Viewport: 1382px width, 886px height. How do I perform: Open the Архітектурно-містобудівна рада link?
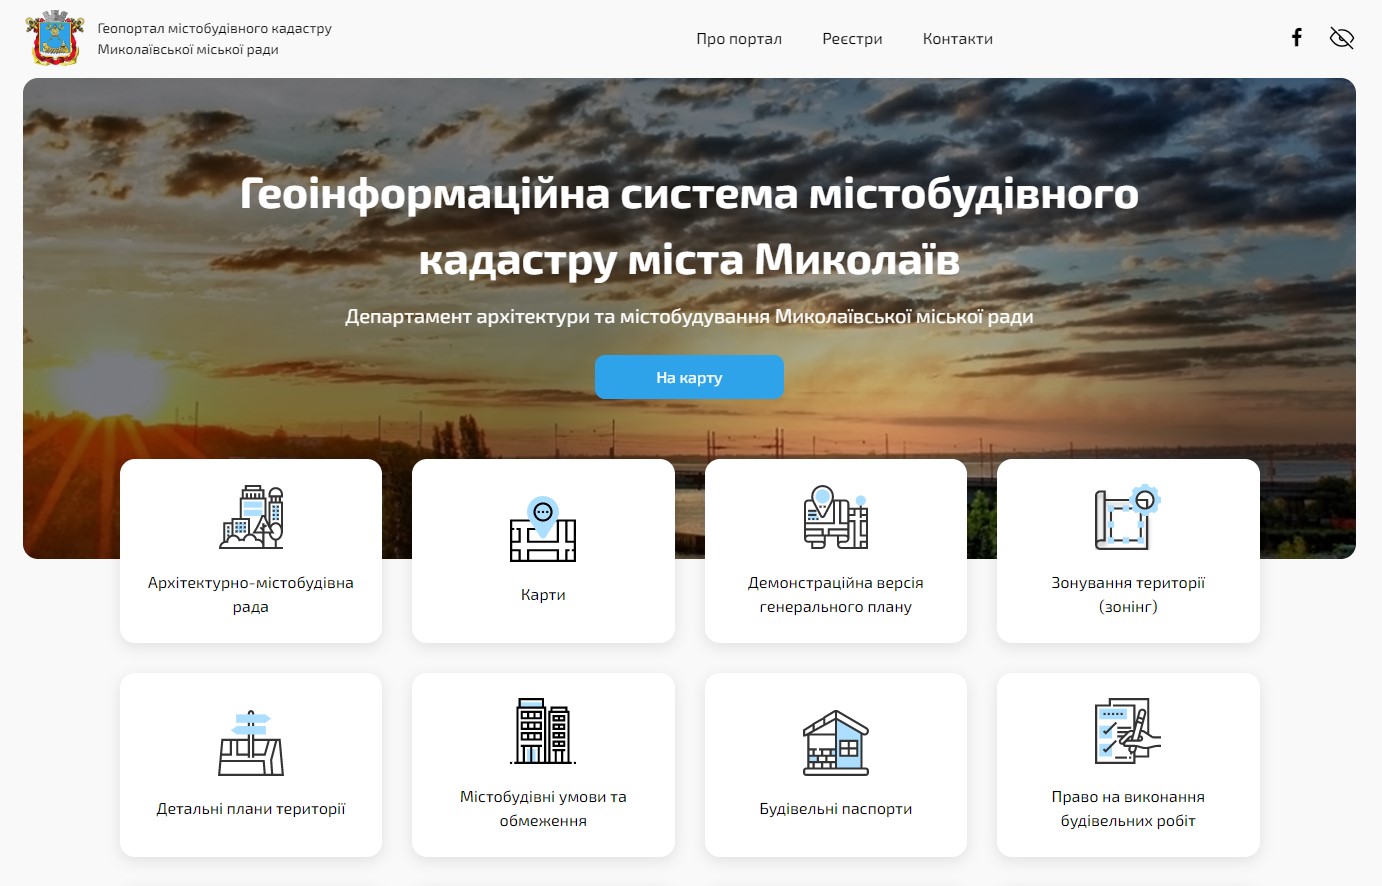[251, 595]
